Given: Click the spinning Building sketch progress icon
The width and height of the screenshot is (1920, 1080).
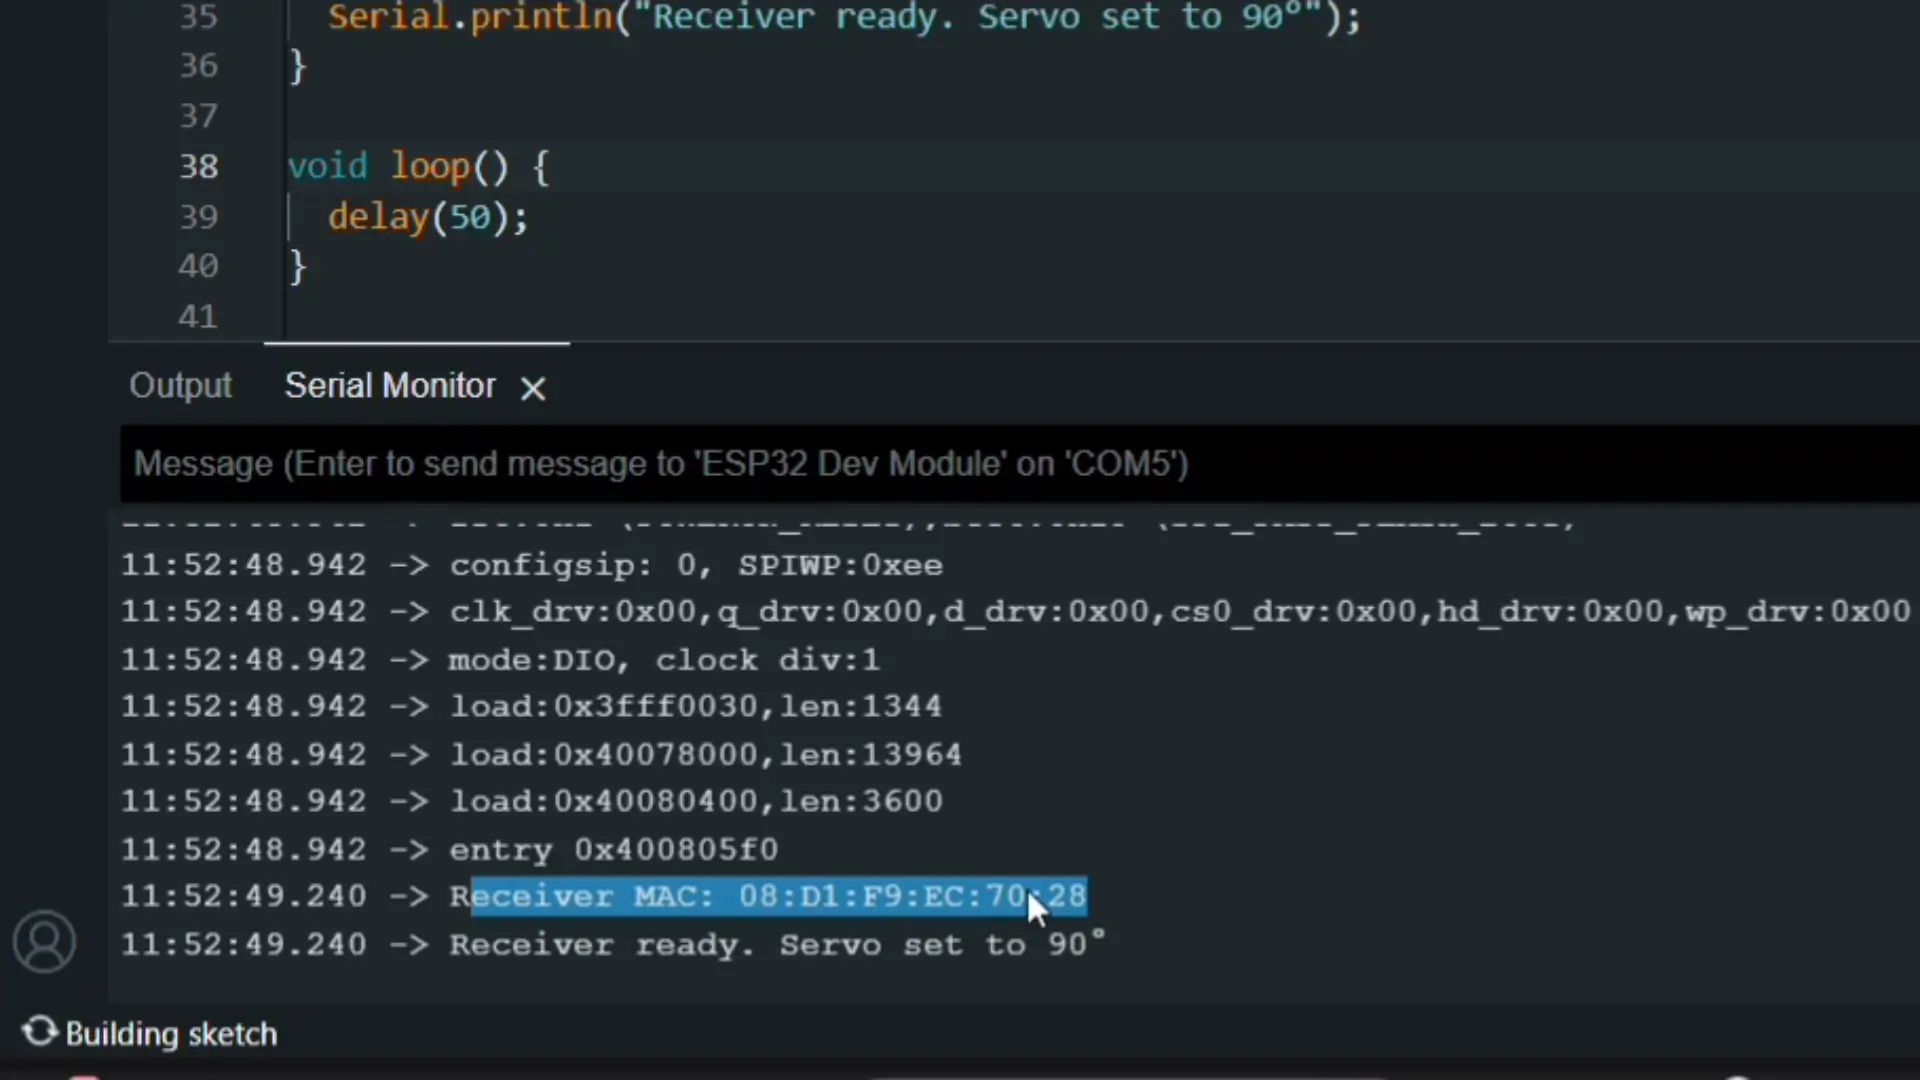Looking at the screenshot, I should 40,1031.
